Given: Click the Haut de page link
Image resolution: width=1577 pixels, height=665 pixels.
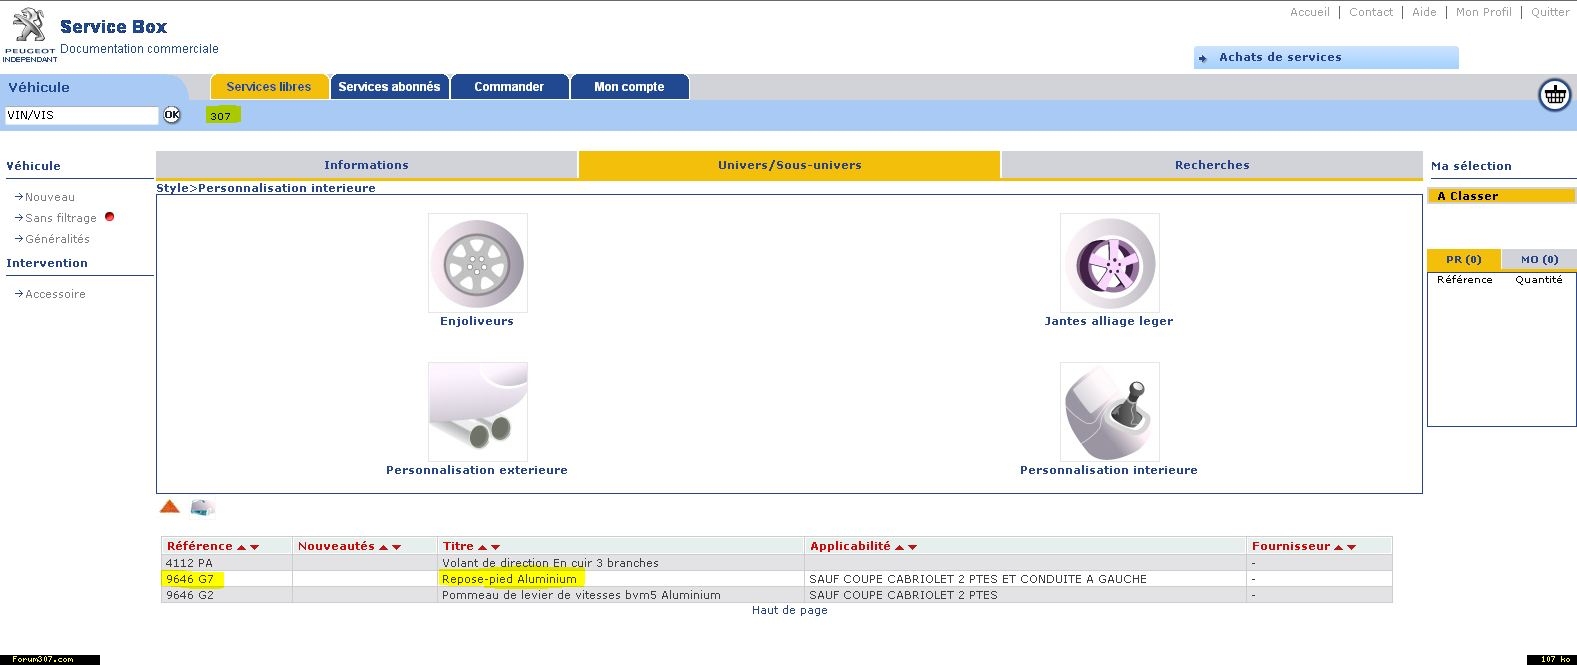Looking at the screenshot, I should [x=789, y=610].
